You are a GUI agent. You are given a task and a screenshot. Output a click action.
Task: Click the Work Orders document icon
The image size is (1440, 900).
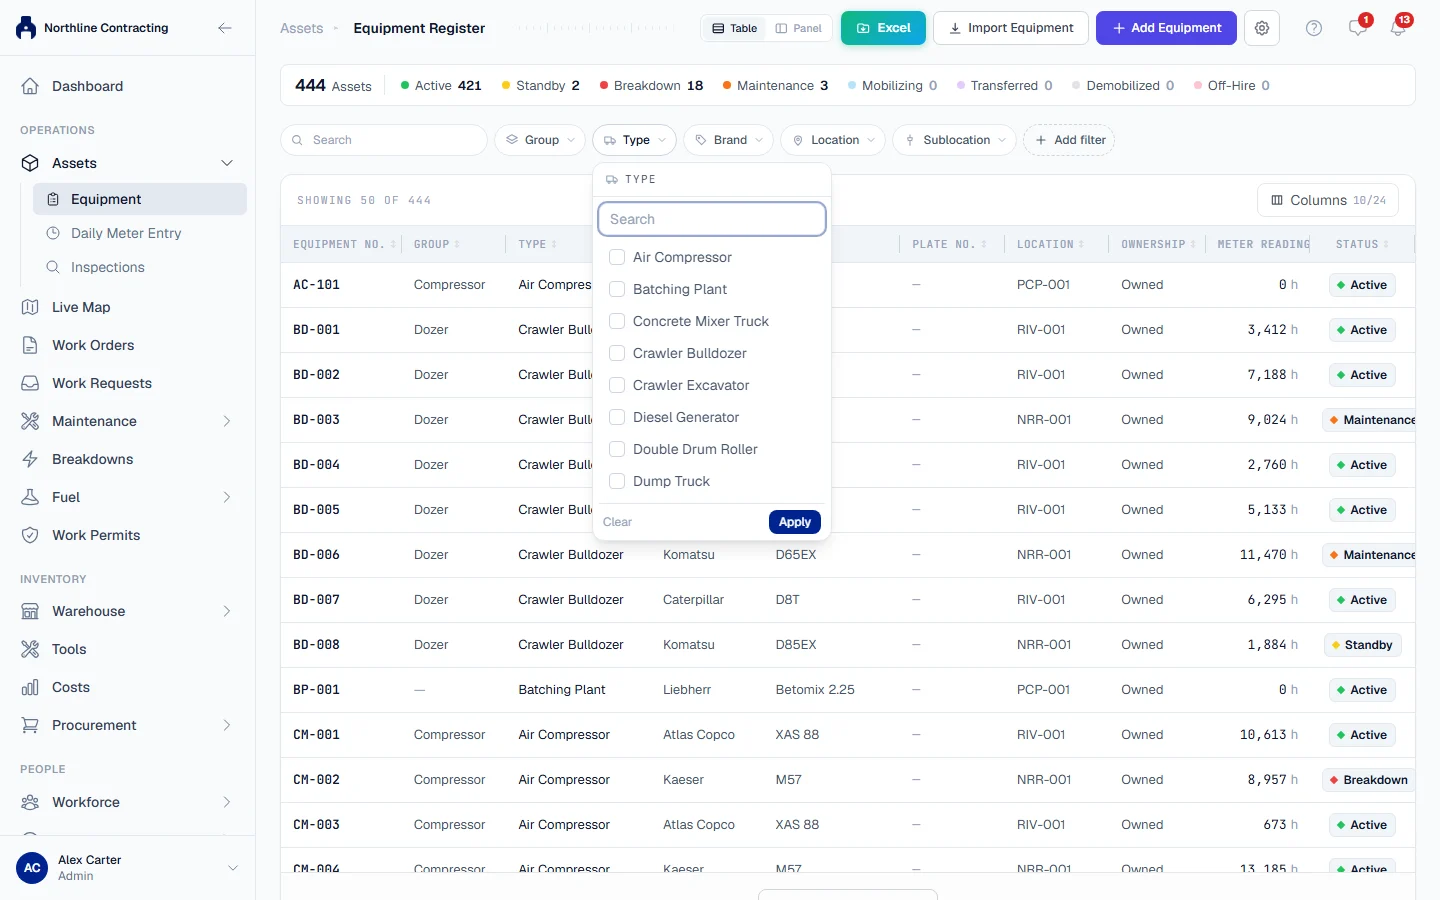tap(30, 345)
